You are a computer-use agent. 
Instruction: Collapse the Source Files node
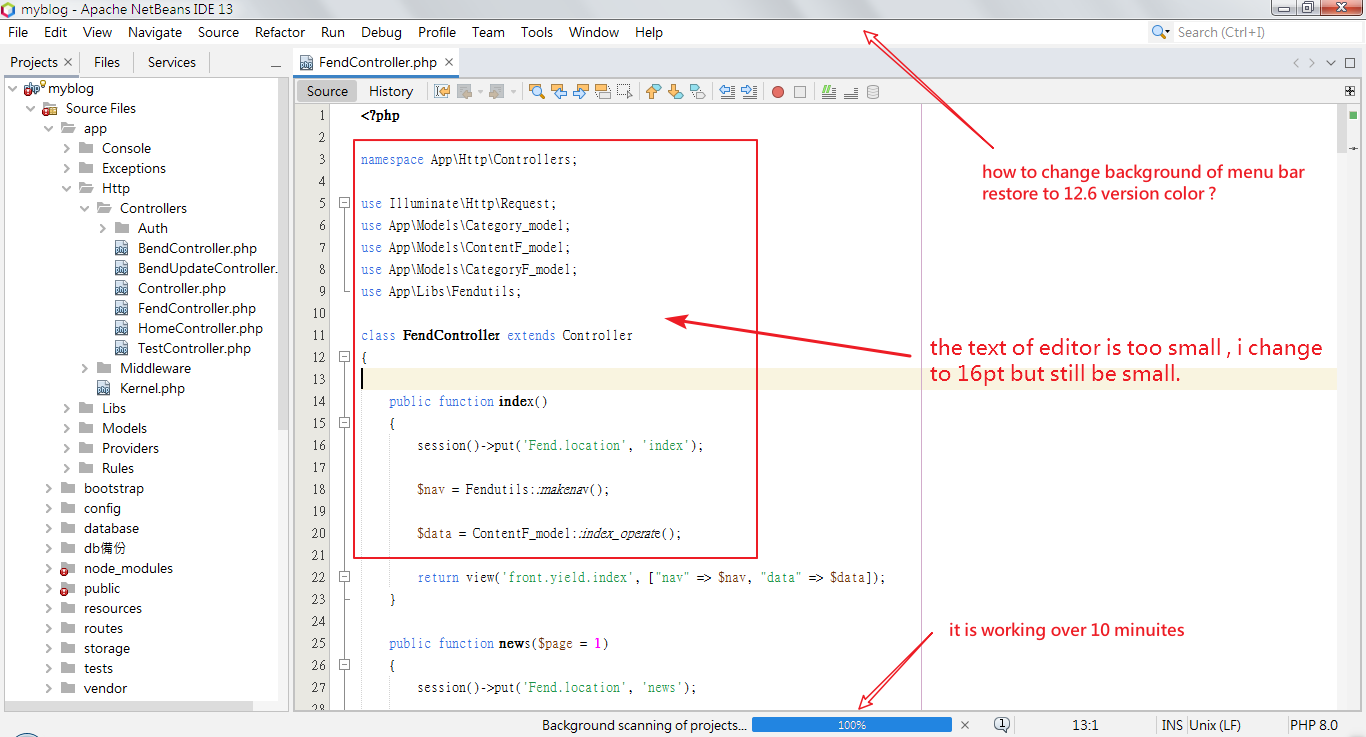coord(30,108)
